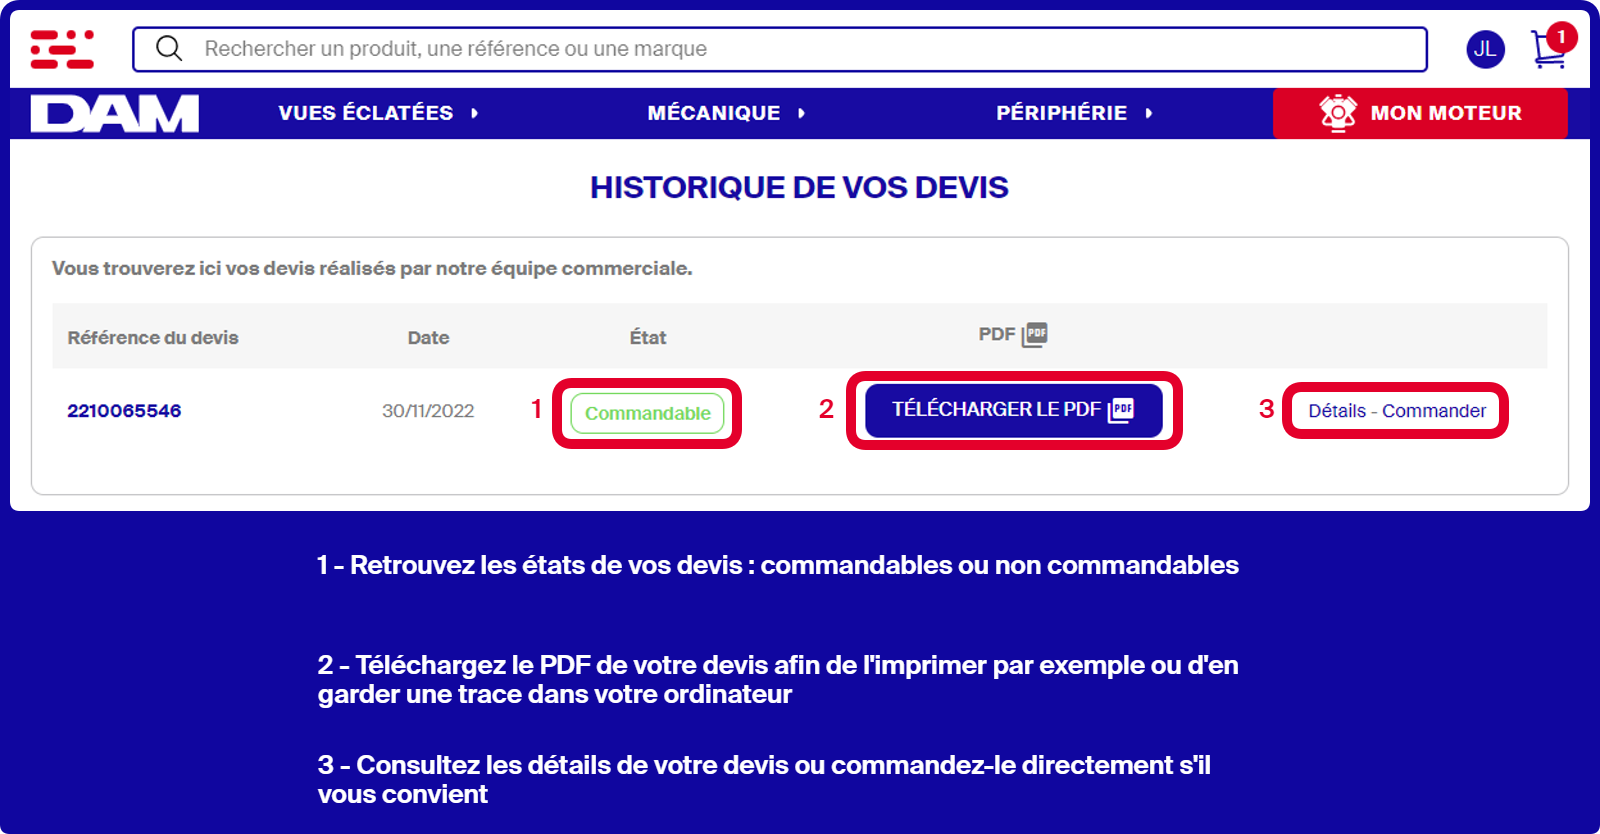Open quote reference 2210065546

click(124, 411)
